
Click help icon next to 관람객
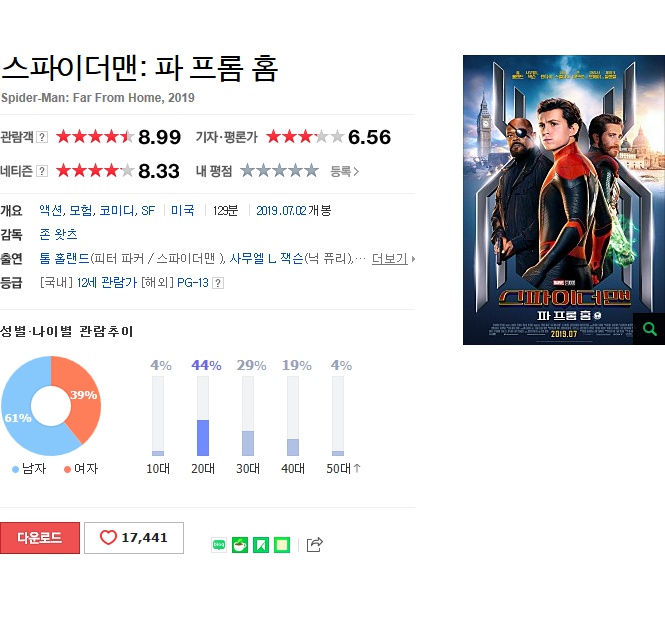(42, 137)
